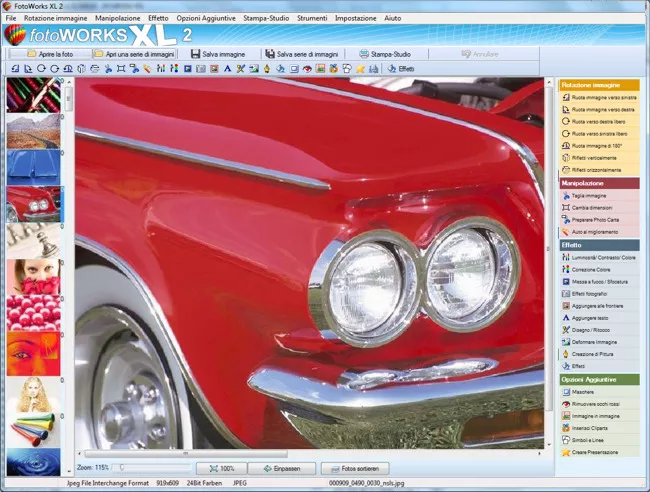The image size is (650, 492).
Task: Click the zoom slider handle
Action: (x=122, y=468)
